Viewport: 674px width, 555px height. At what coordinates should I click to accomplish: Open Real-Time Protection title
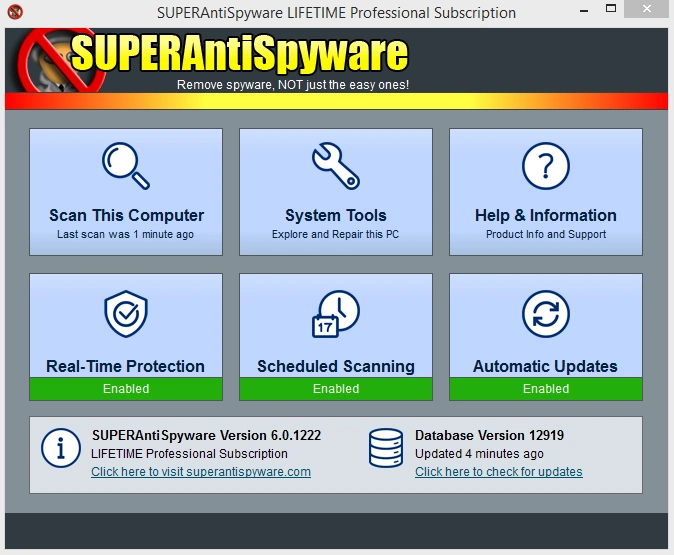coord(126,366)
